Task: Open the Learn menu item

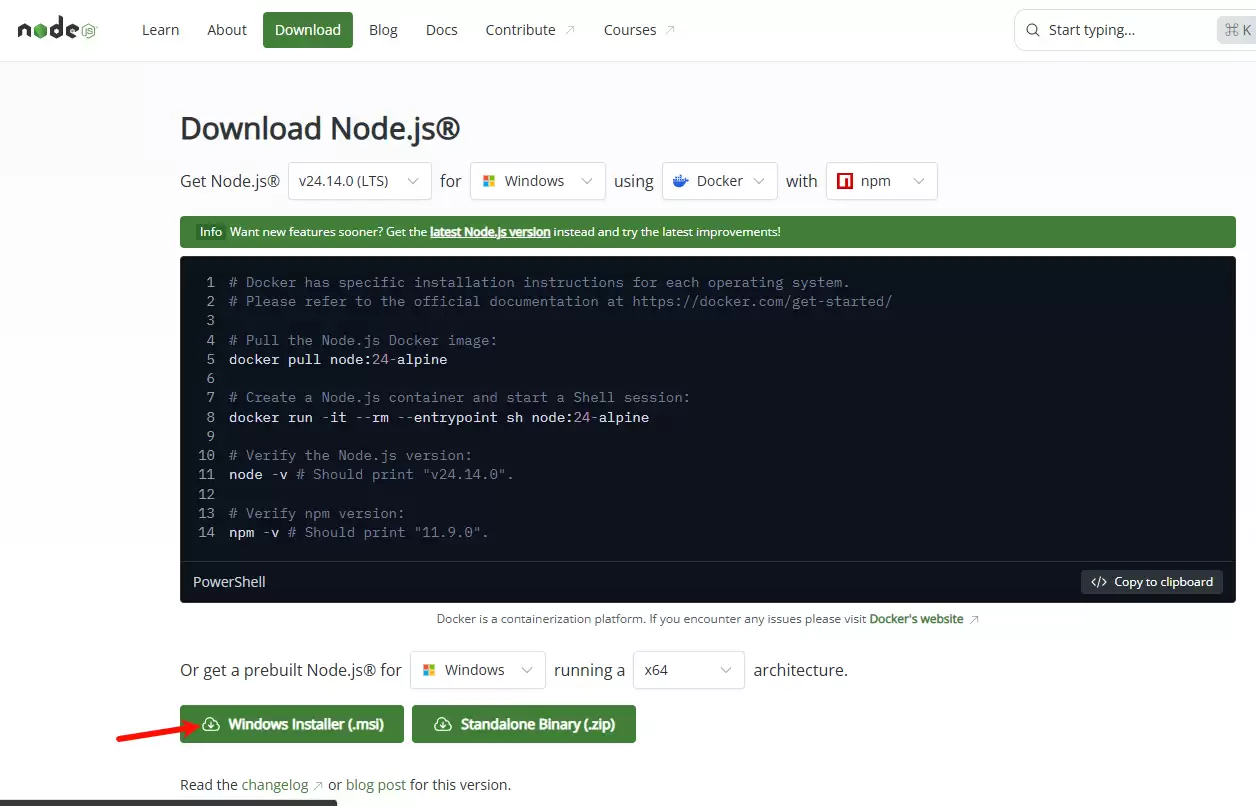Action: click(x=160, y=30)
